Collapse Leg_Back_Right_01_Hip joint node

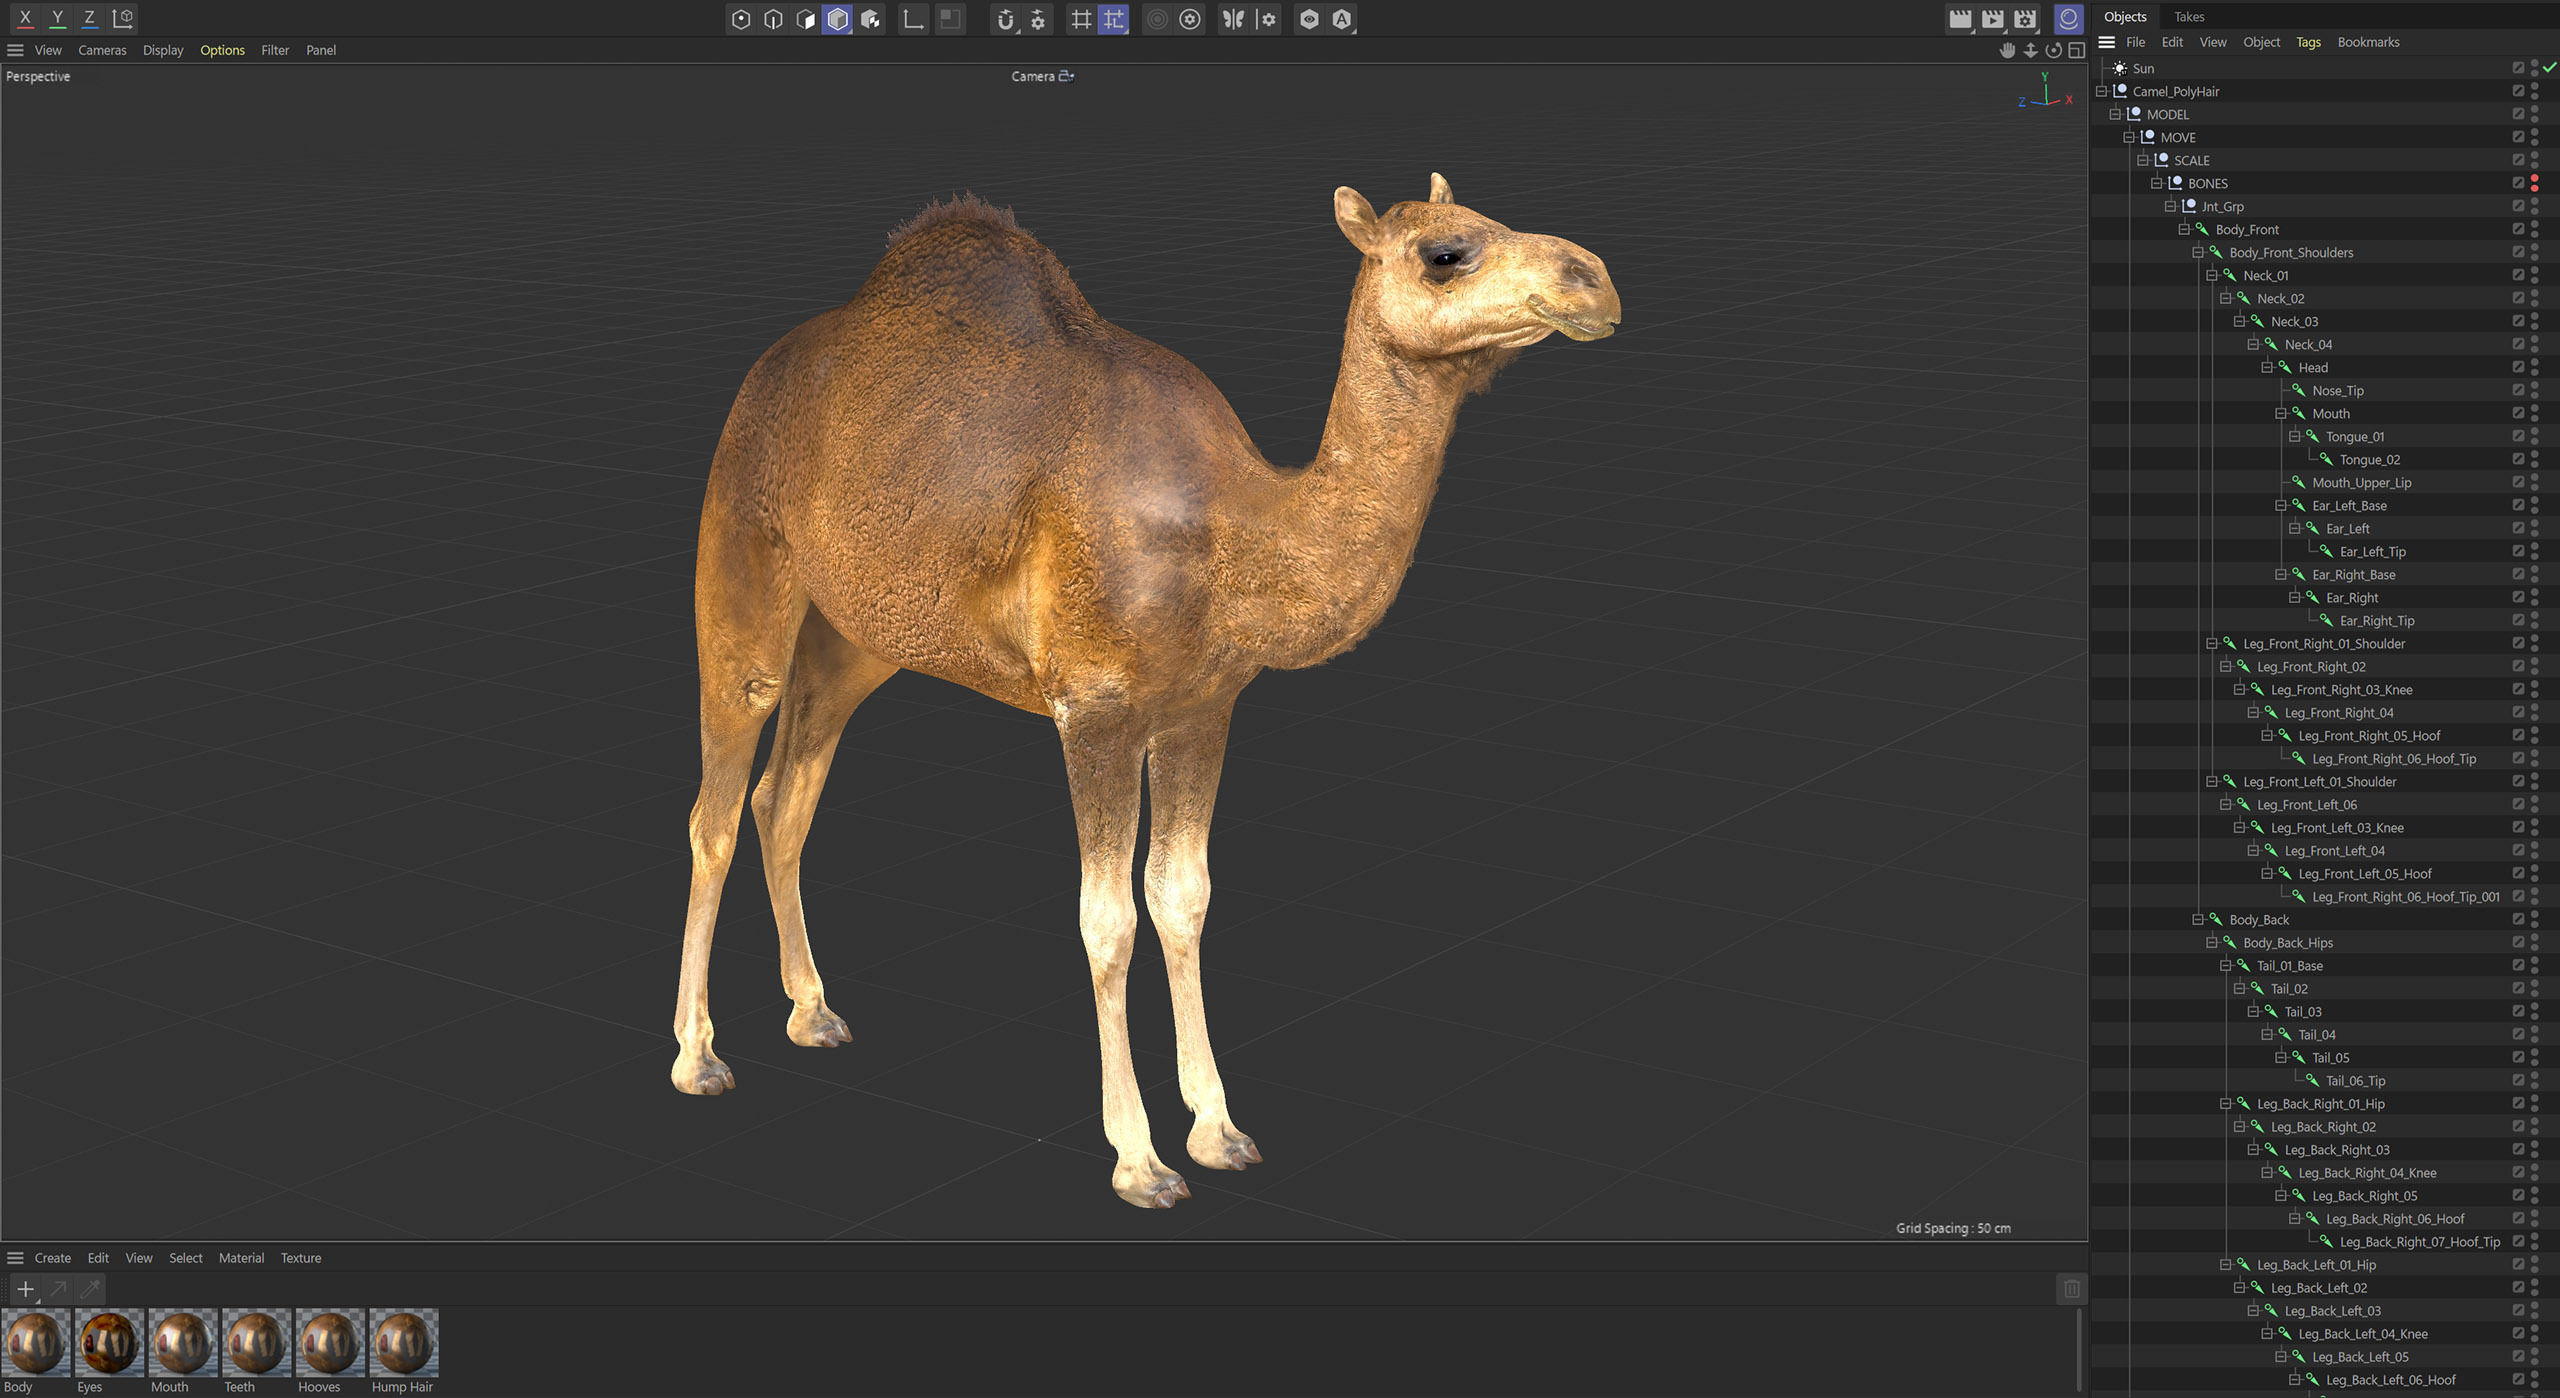[2226, 1103]
